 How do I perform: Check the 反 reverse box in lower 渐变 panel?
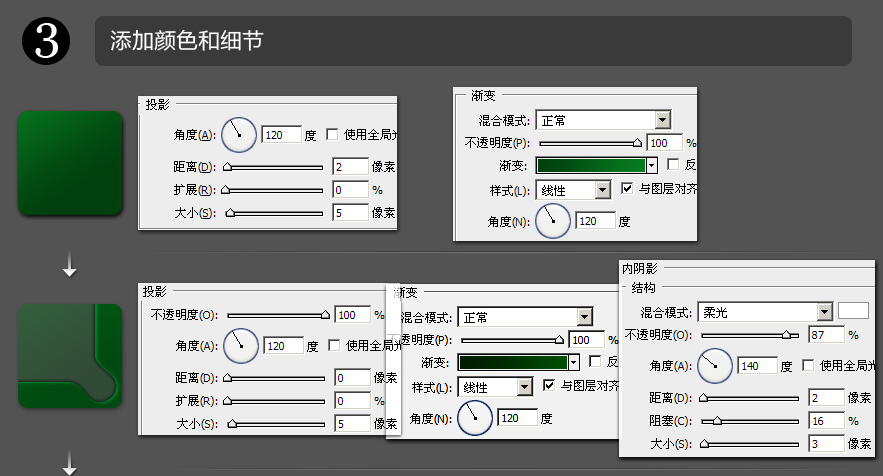[x=595, y=361]
